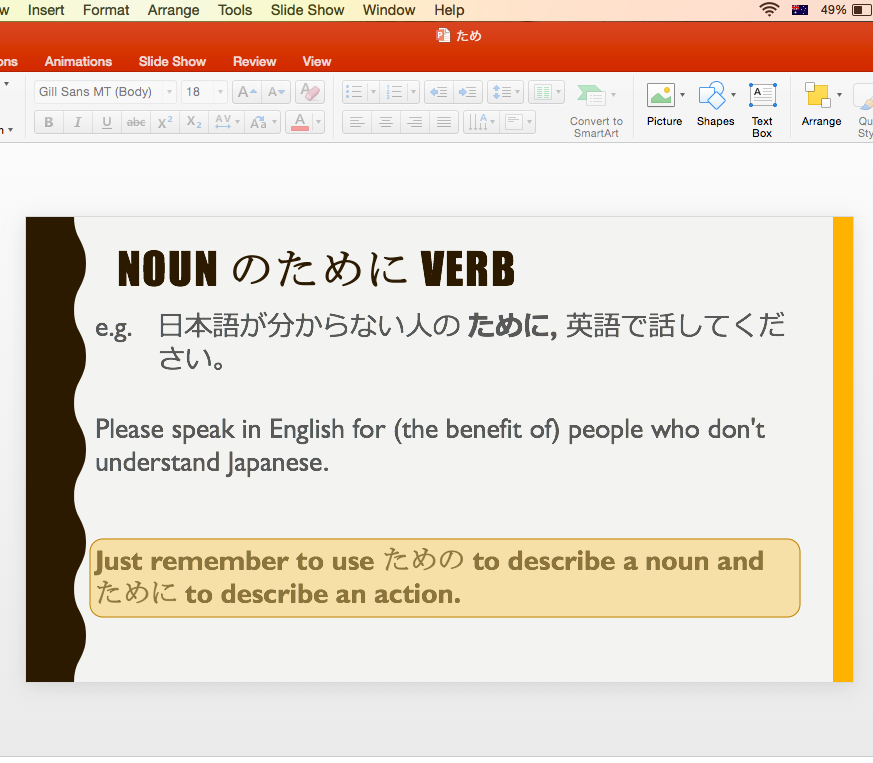Open the font name dropdown
Screen dimensions: 873x763
point(169,92)
